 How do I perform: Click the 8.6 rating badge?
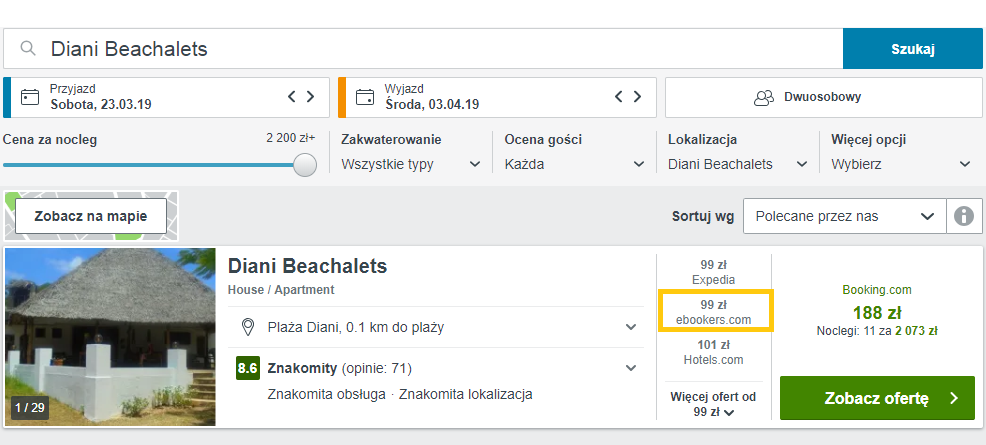tap(248, 368)
